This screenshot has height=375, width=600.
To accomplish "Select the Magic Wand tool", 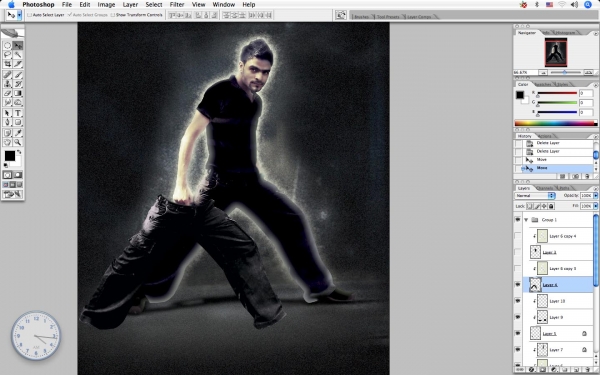I will 18,55.
